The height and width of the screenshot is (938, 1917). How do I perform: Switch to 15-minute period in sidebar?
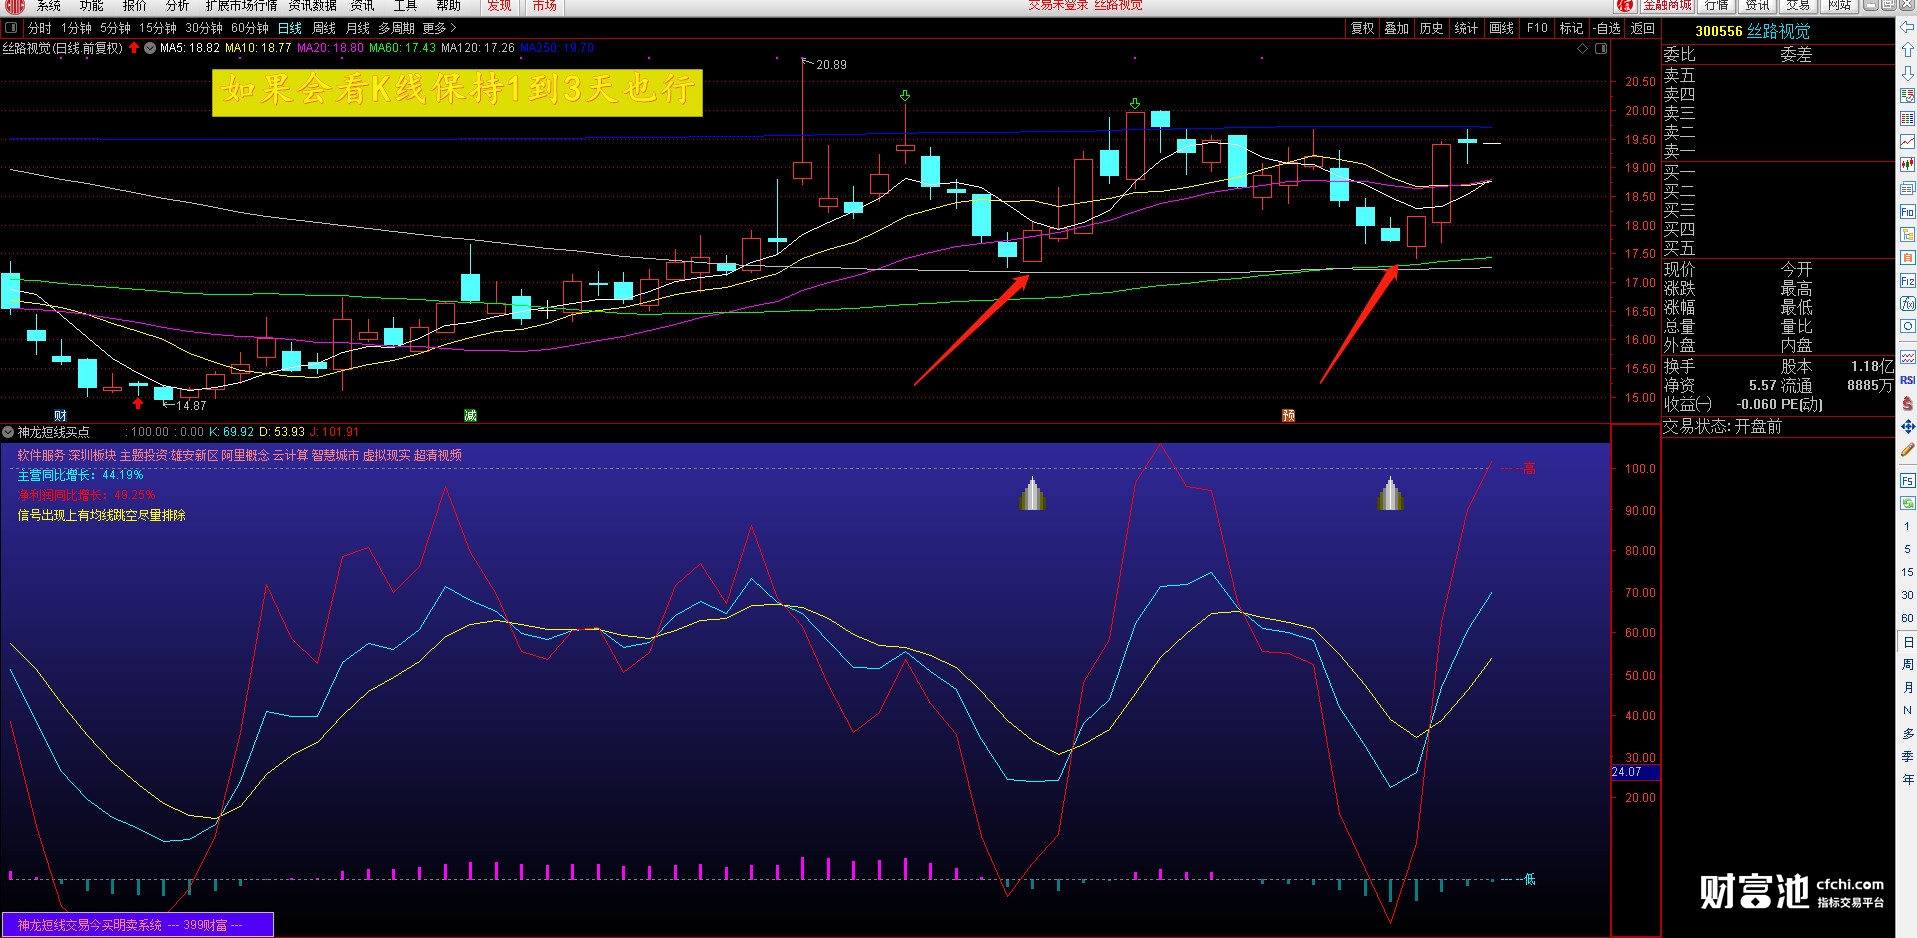1907,572
